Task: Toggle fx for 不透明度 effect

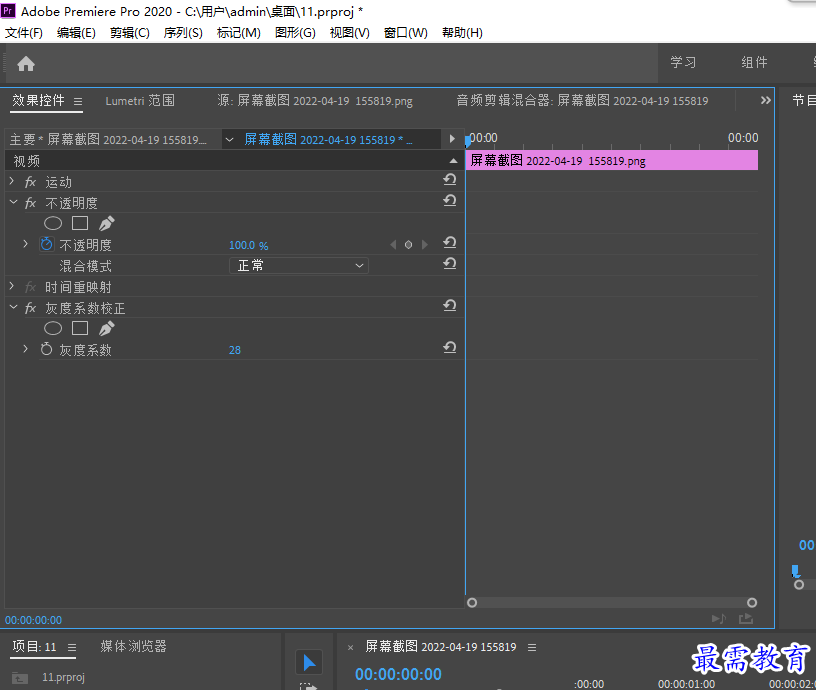Action: tap(30, 203)
